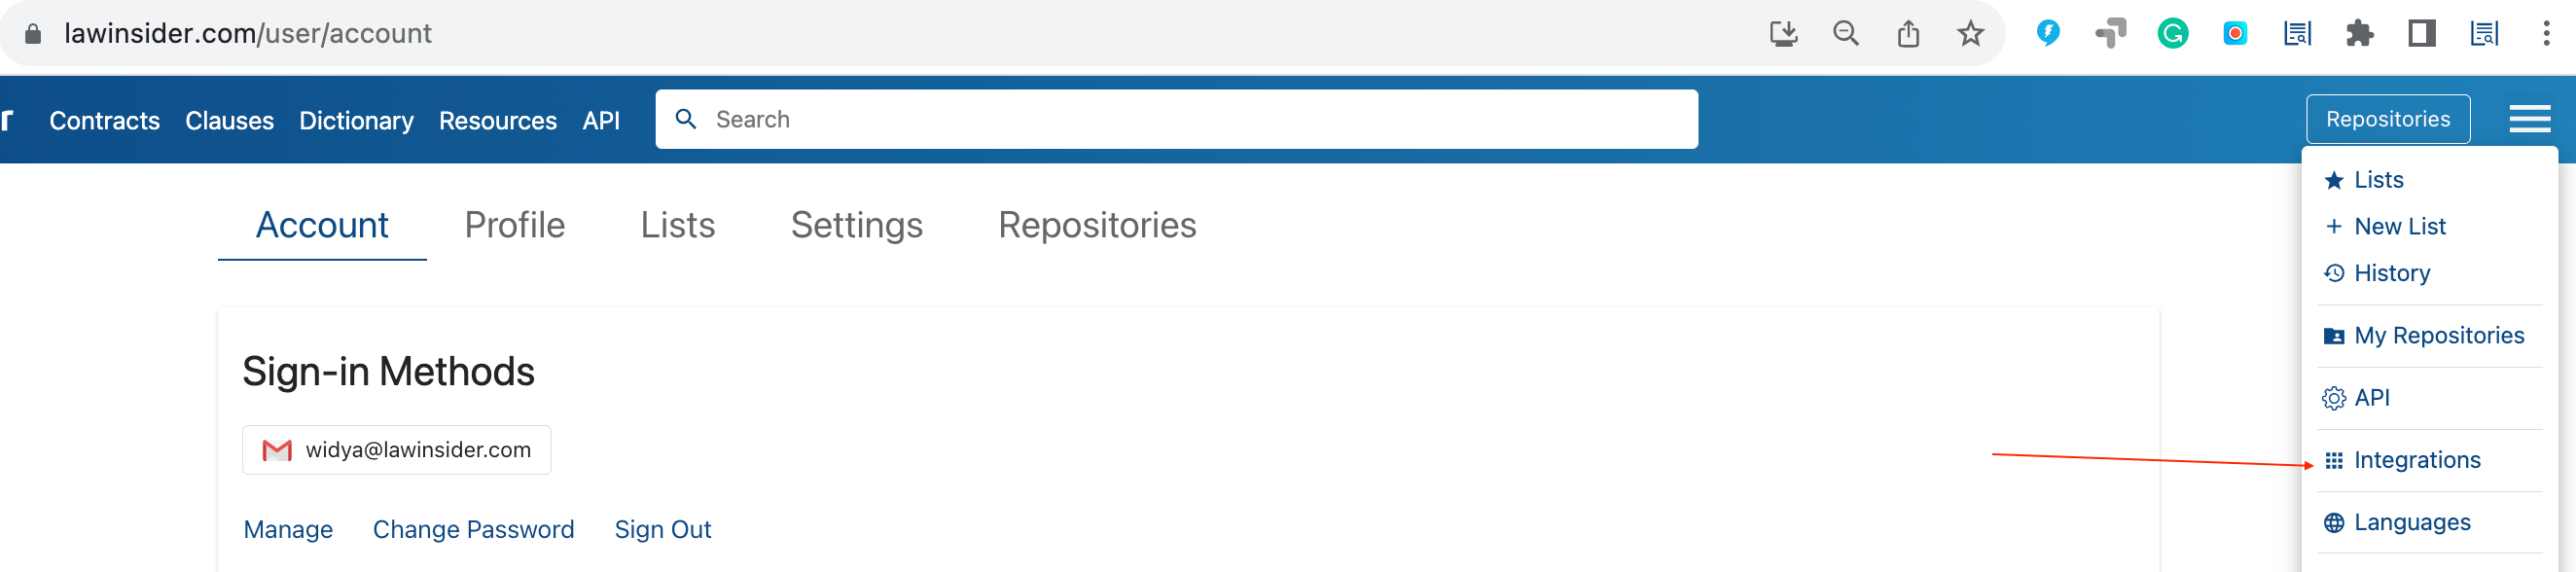The width and height of the screenshot is (2576, 572).
Task: Open Languages menu option
Action: coord(2411,522)
